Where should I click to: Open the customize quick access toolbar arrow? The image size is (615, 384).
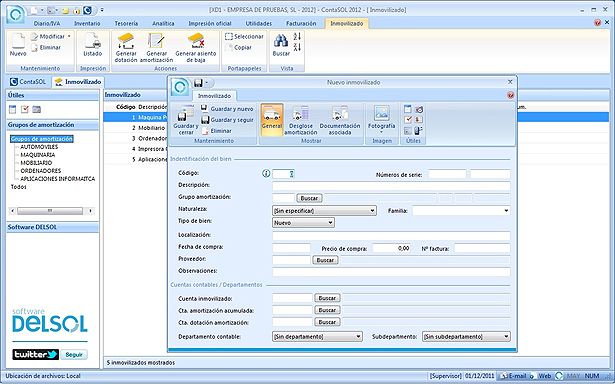(x=102, y=10)
